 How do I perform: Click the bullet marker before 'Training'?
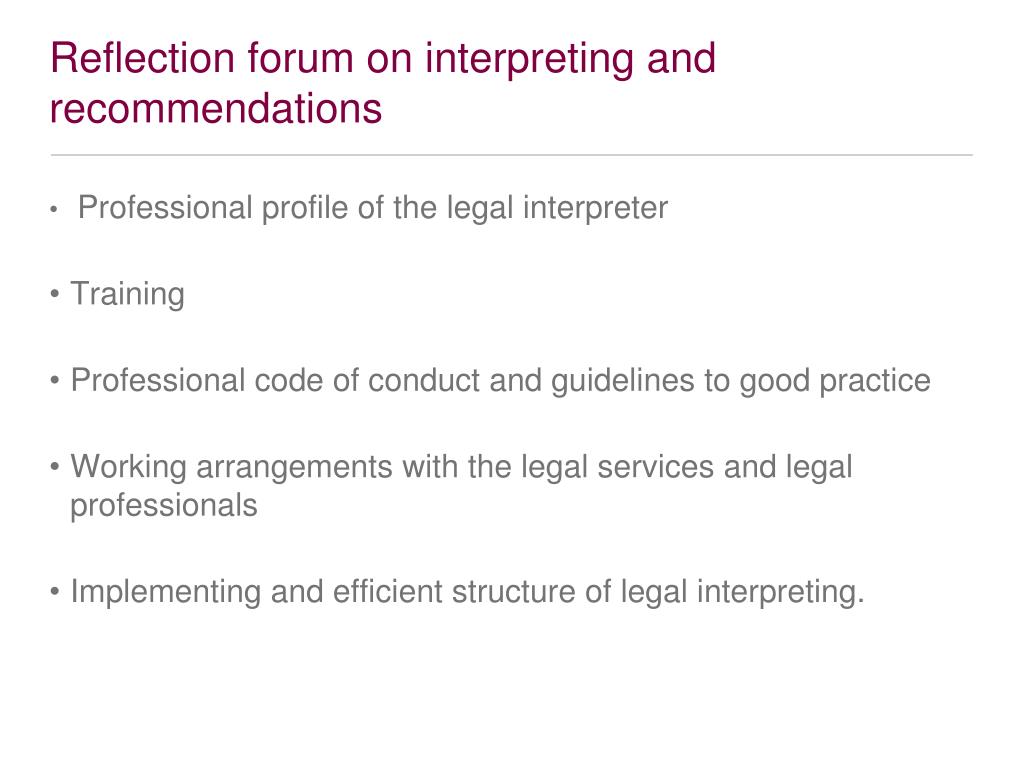[x=55, y=294]
